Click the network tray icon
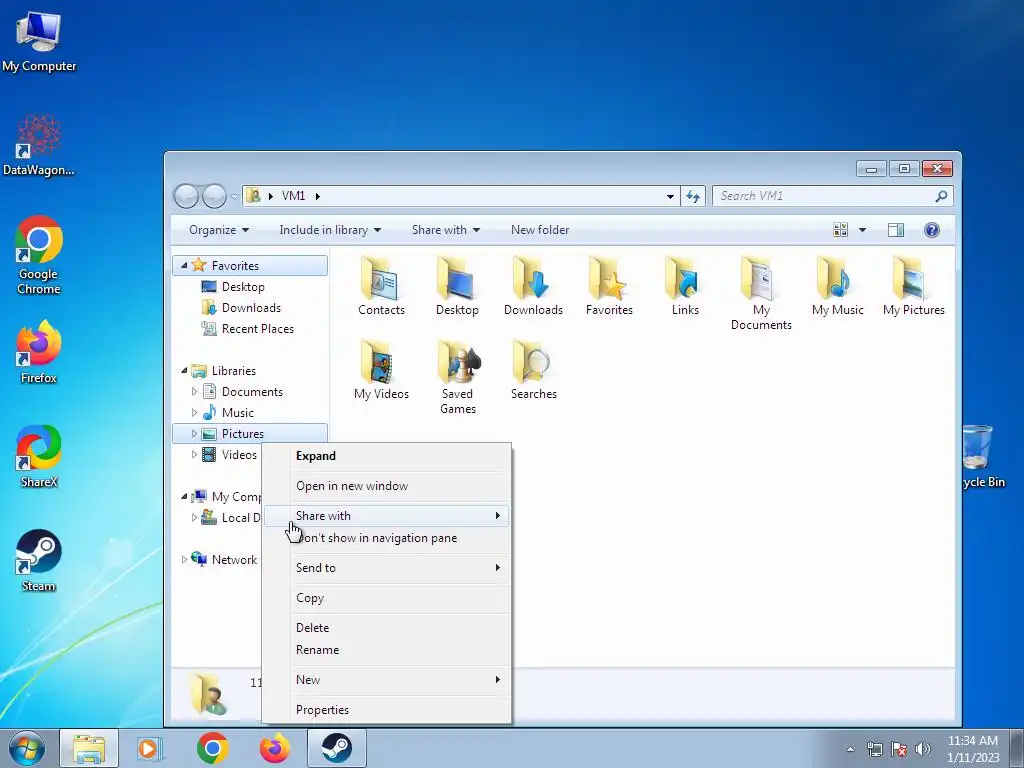1024x768 pixels. click(874, 749)
